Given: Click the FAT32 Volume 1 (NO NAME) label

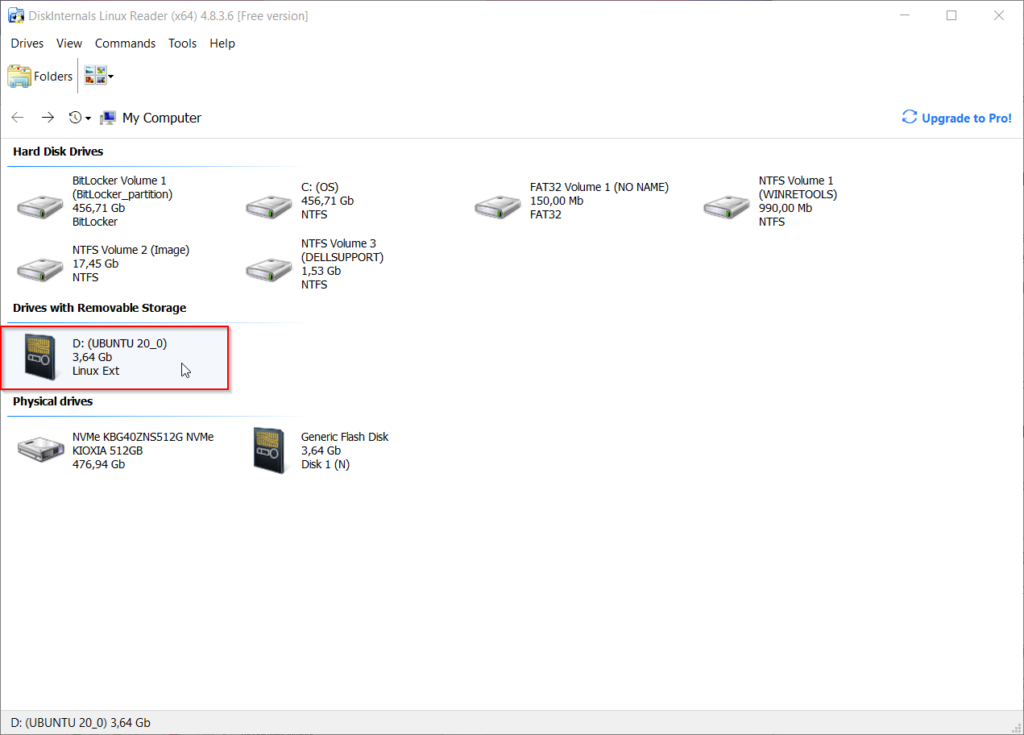Looking at the screenshot, I should [599, 187].
